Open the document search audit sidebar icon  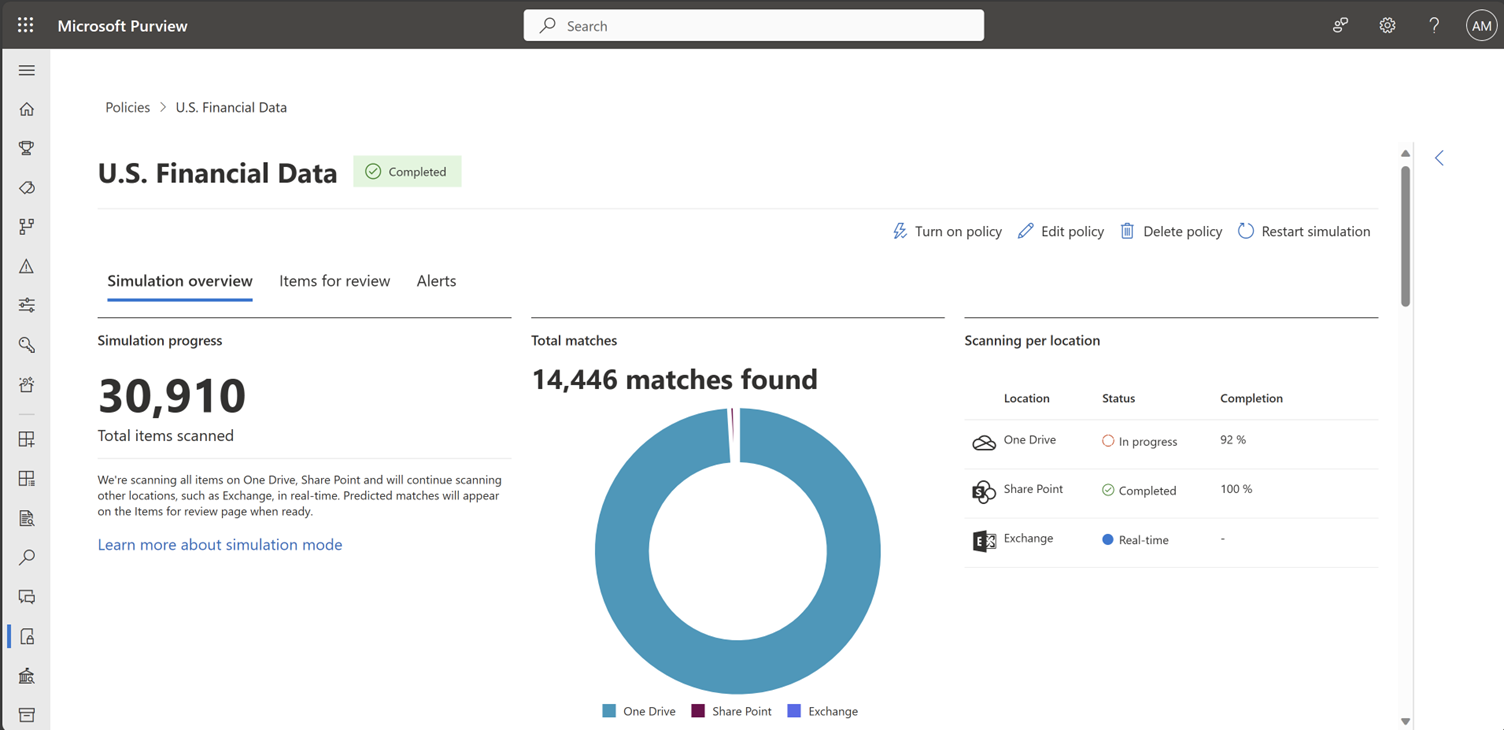[27, 518]
